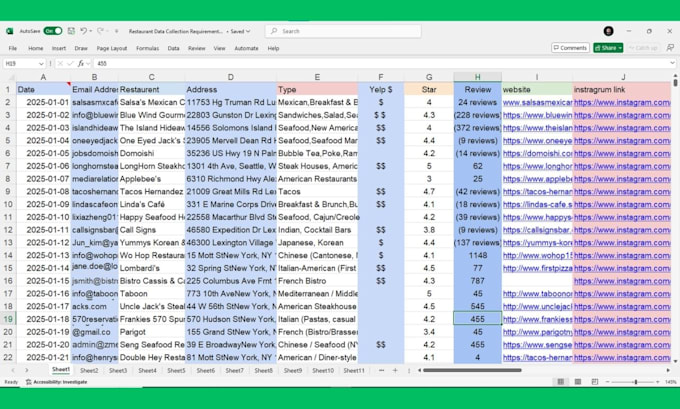This screenshot has height=409, width=680.
Task: Switch to Page Break Preview icon
Action: [595, 382]
